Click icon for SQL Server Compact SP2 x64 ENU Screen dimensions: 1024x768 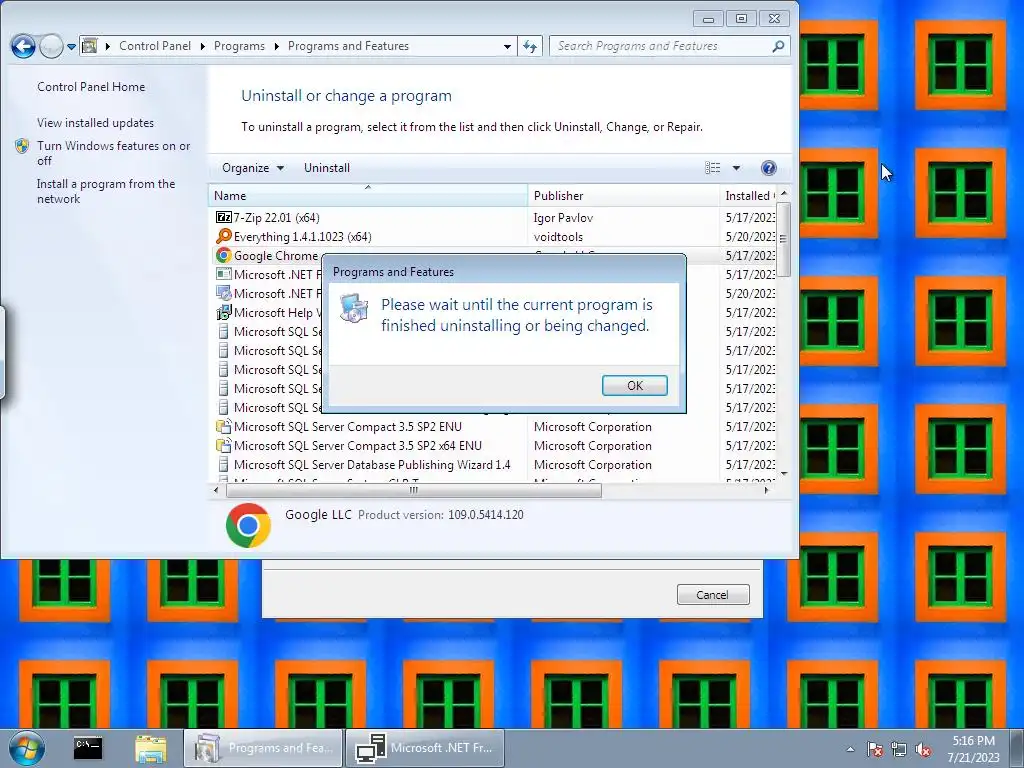coord(223,445)
